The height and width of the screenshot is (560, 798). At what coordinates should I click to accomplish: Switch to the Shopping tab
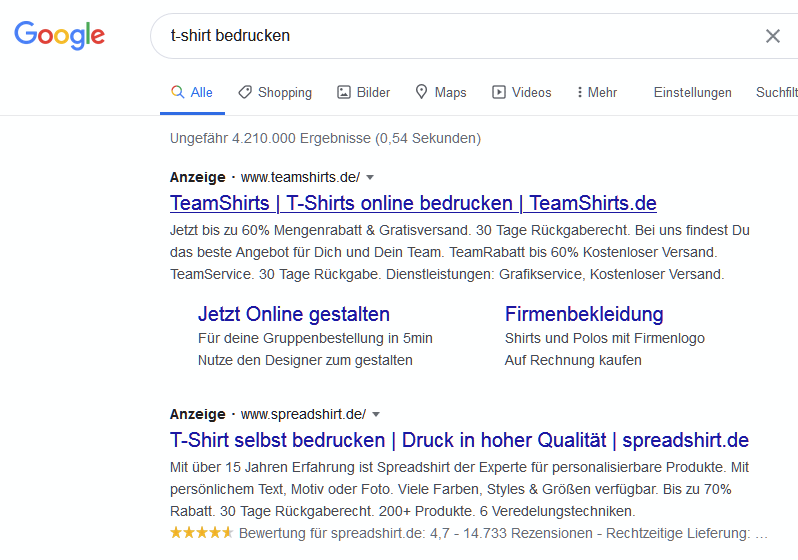click(x=275, y=93)
